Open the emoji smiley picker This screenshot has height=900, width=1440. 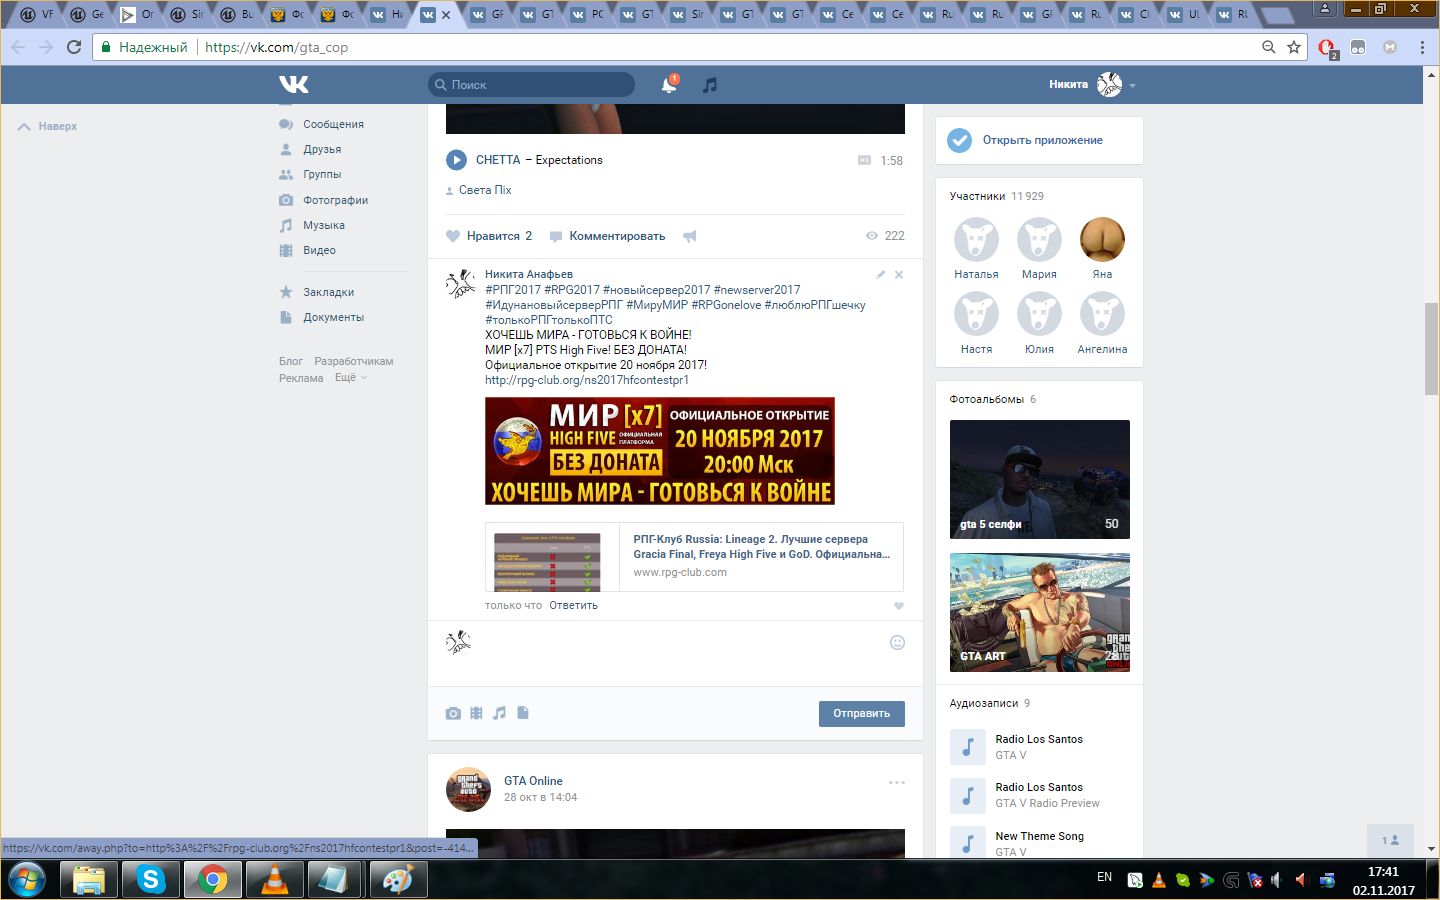pos(897,642)
